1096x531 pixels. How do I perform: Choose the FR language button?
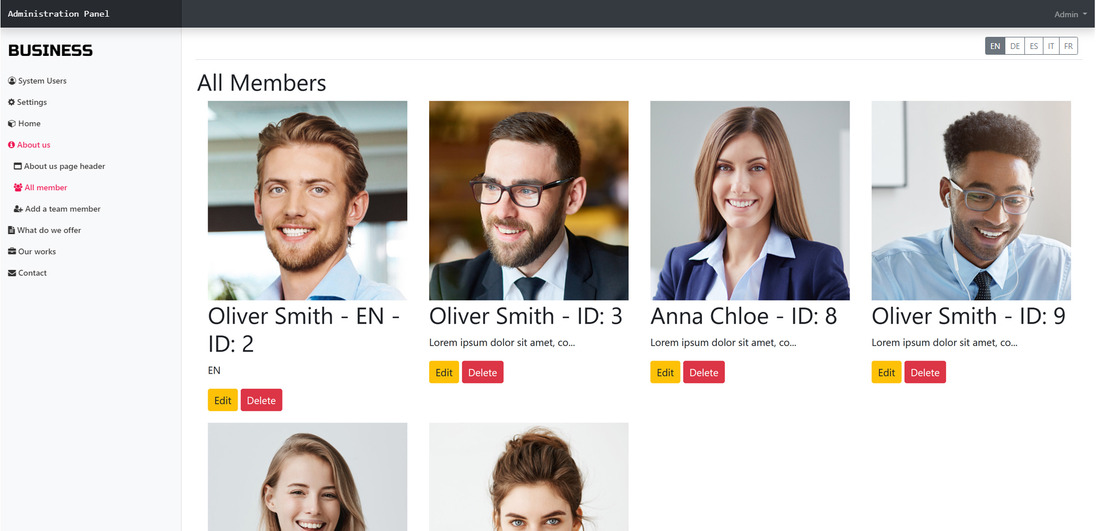point(1068,46)
